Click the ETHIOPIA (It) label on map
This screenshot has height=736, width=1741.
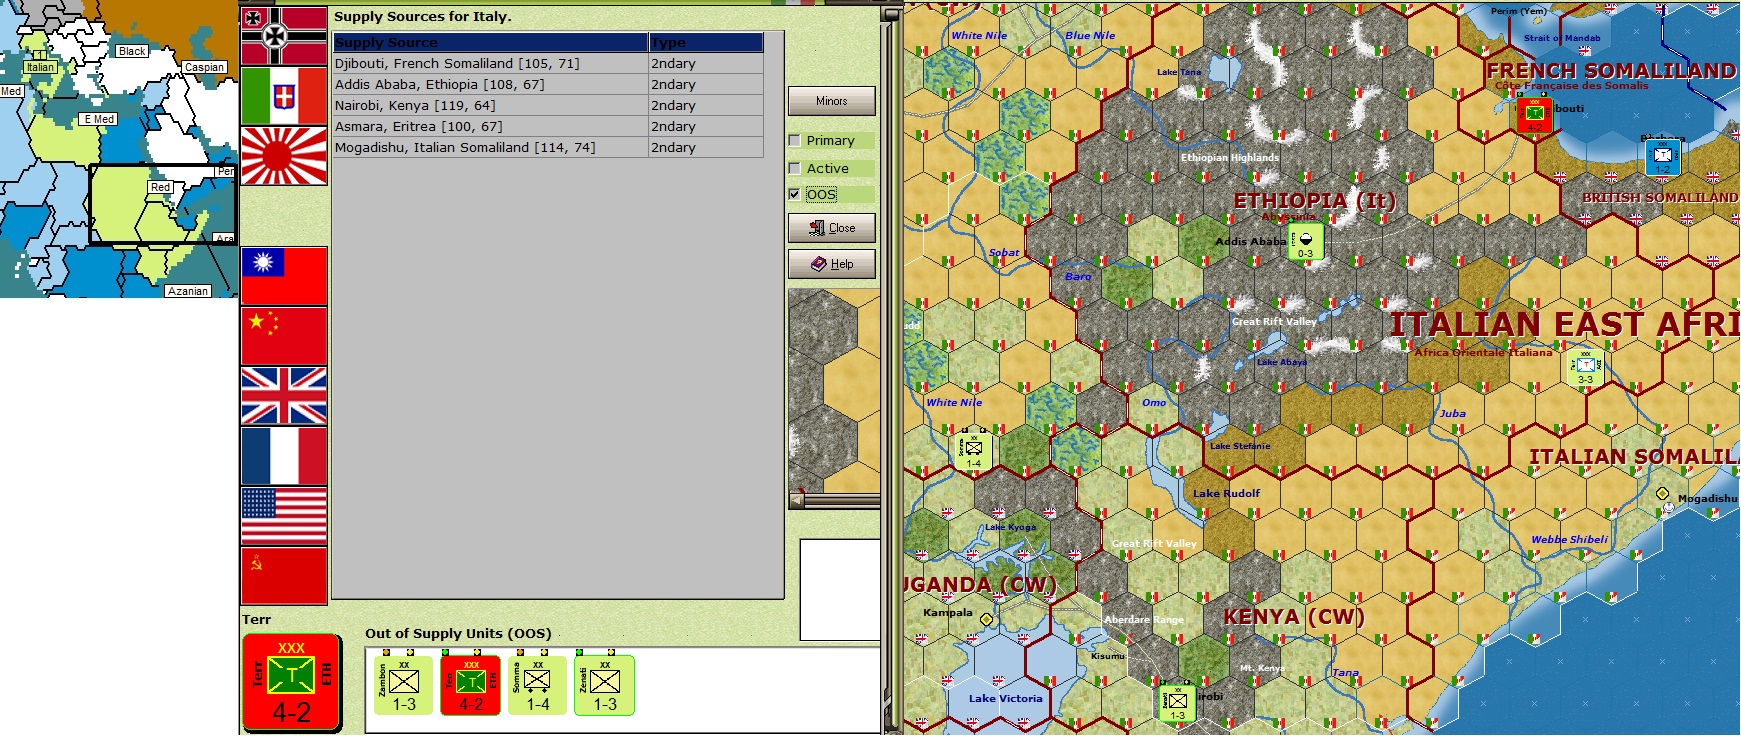[x=1314, y=201]
